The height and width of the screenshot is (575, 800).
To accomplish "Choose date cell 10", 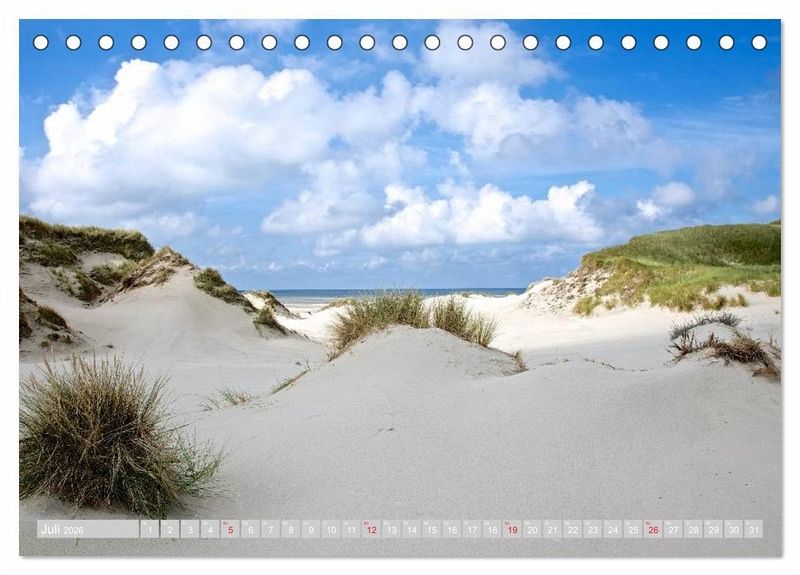I will coord(331,529).
